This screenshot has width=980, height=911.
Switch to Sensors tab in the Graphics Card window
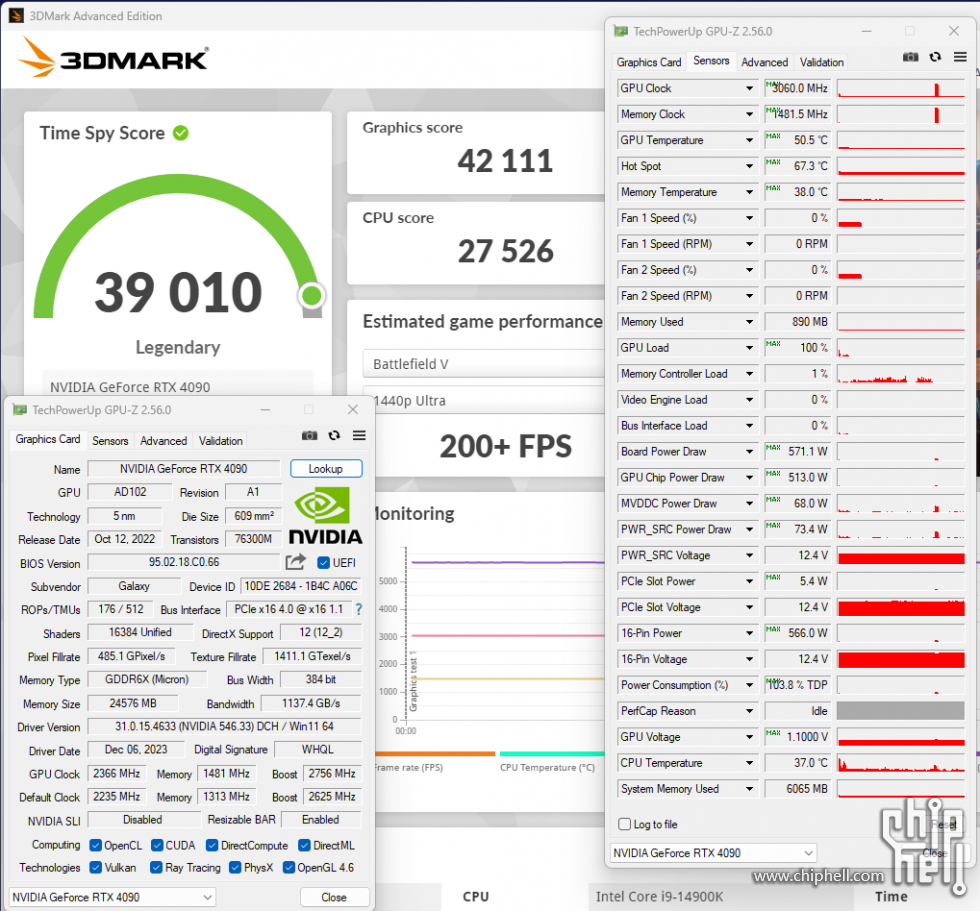pos(110,441)
